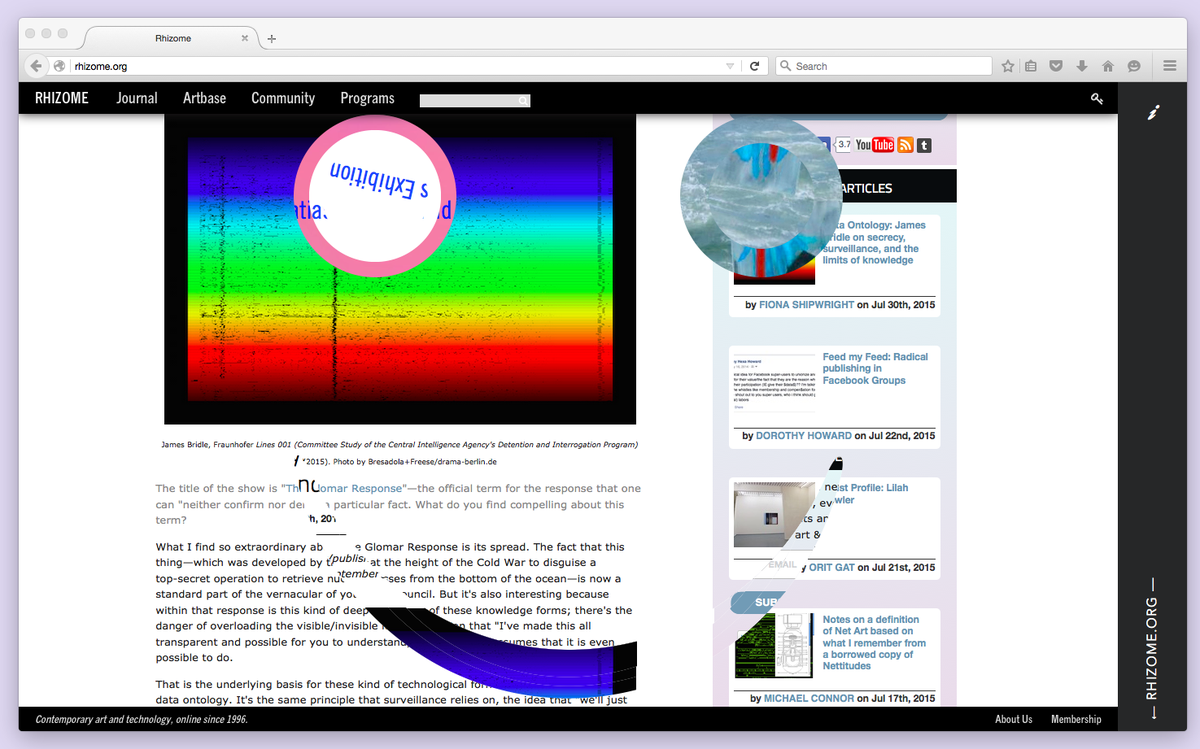Click the key login icon
The height and width of the screenshot is (749, 1200).
[1097, 98]
